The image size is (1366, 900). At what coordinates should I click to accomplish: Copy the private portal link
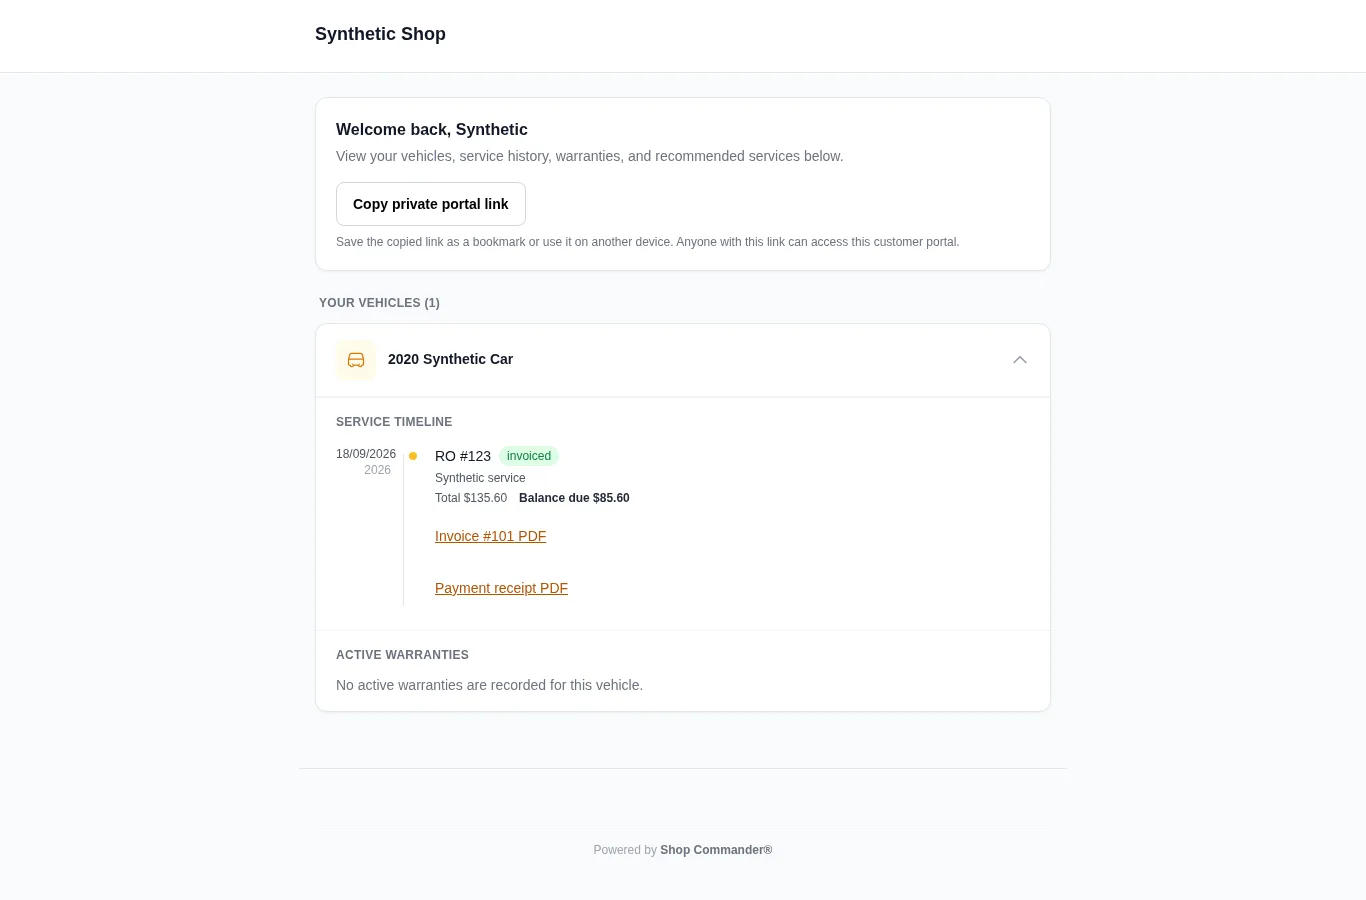[x=431, y=204]
